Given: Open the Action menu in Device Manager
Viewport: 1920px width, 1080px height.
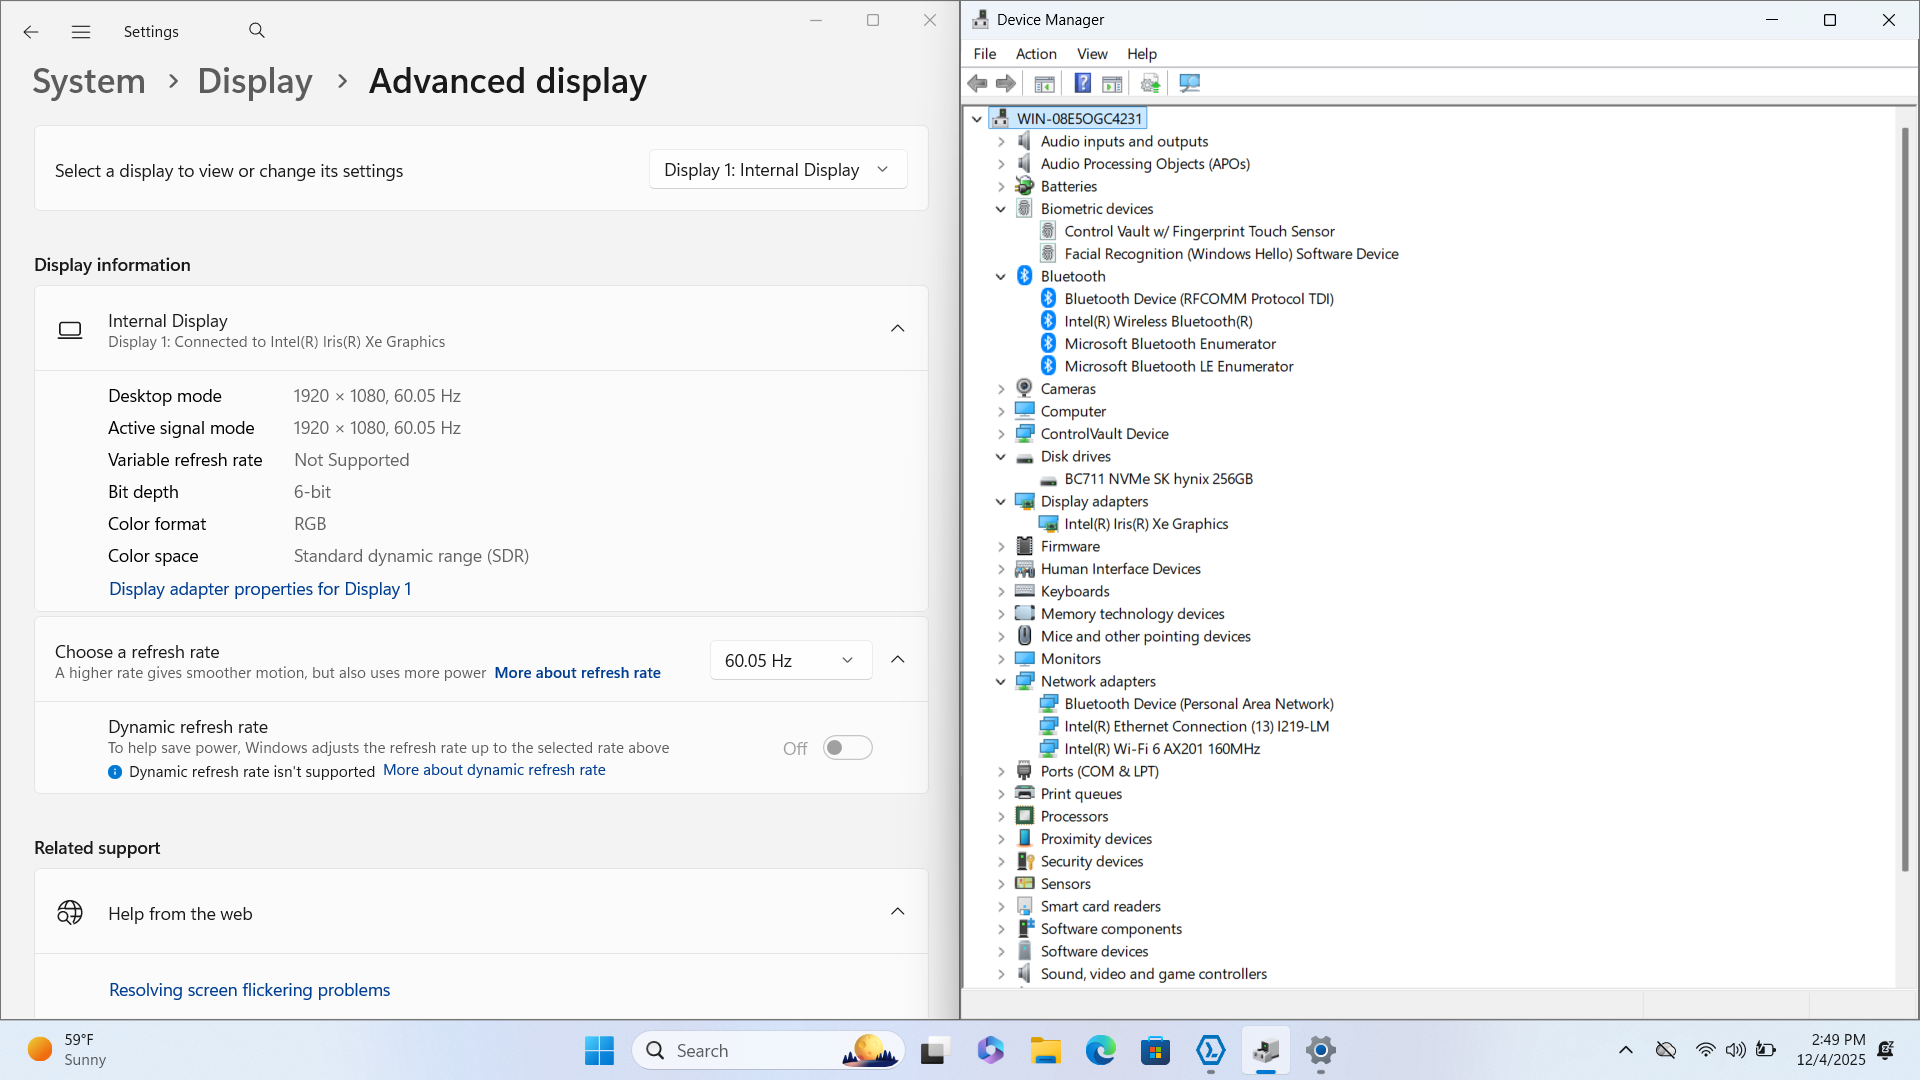Looking at the screenshot, I should 1035,54.
